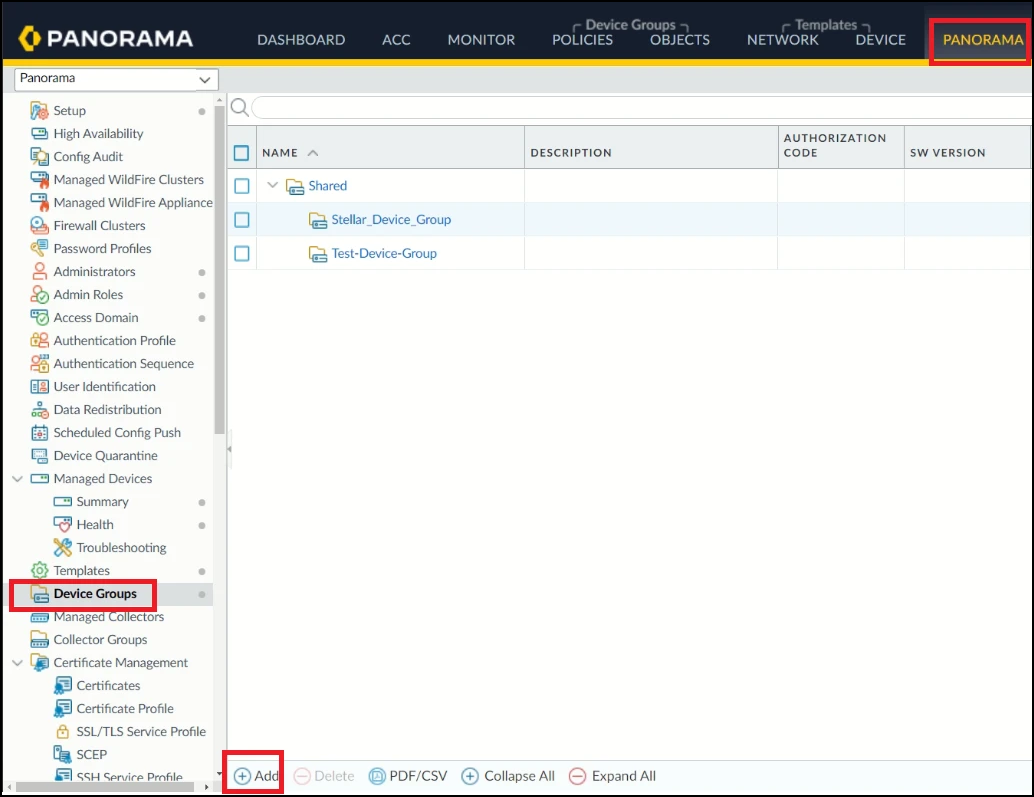Click the search magnifier icon
Viewport: 1034px width, 797px height.
tap(240, 107)
